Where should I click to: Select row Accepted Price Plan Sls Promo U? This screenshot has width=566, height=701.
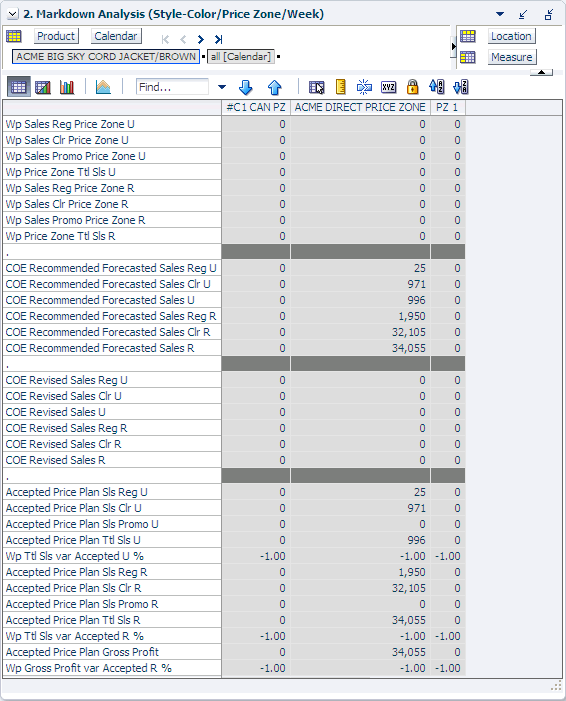(x=112, y=524)
